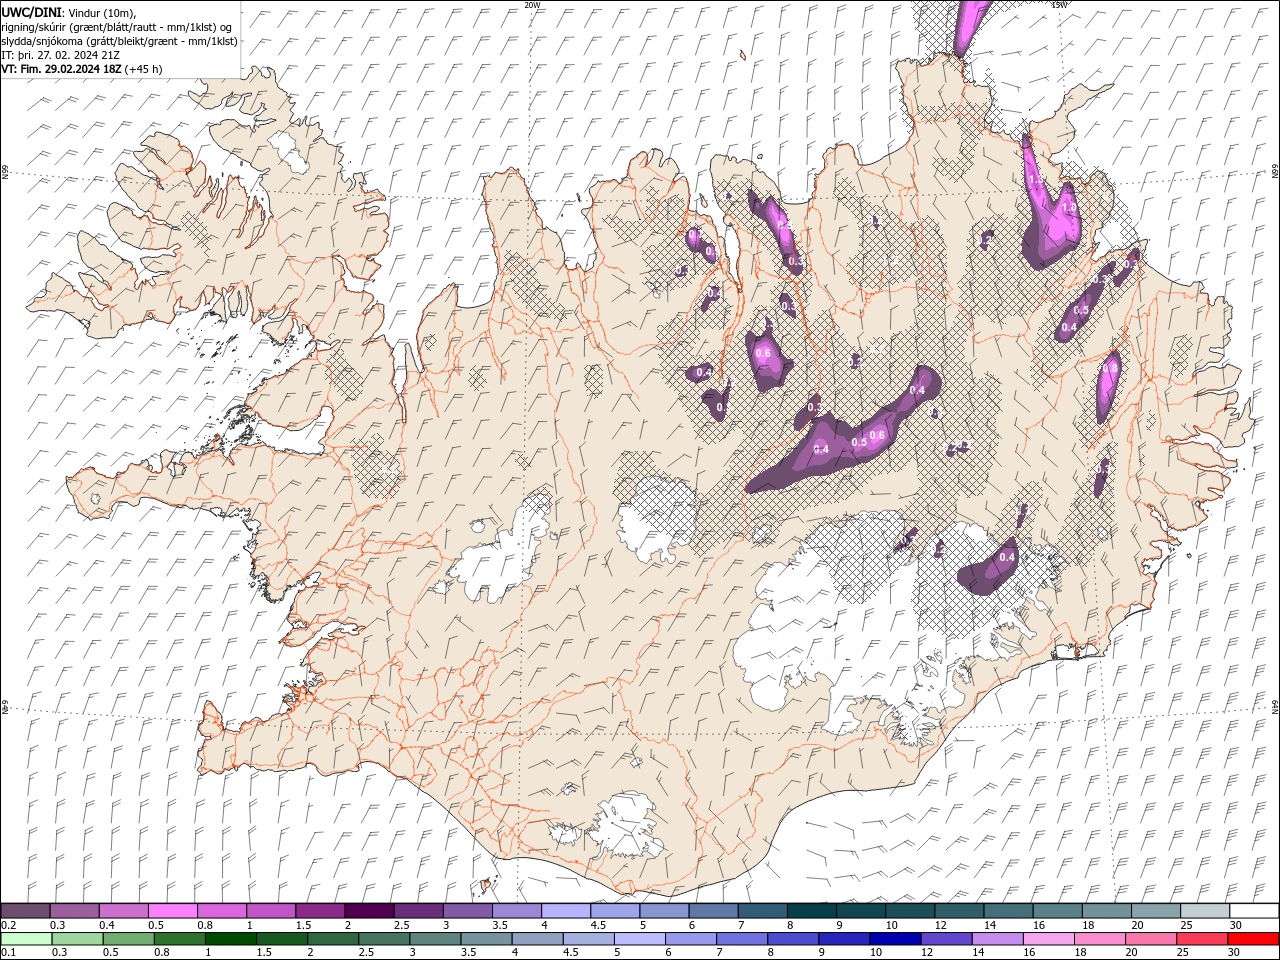Select the 'Vindur (10m),' header text
The width and height of the screenshot is (1280, 960).
(102, 12)
